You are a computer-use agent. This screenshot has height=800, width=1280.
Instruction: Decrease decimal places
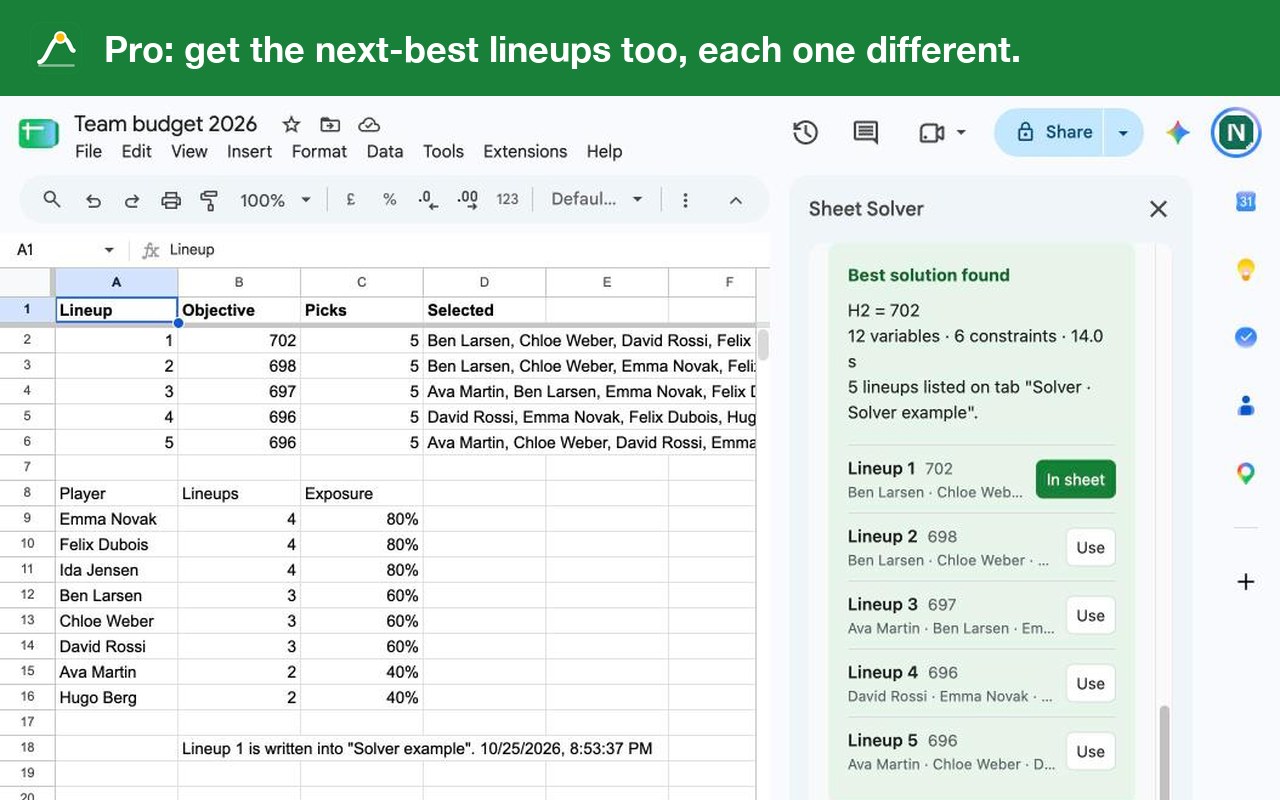(428, 199)
